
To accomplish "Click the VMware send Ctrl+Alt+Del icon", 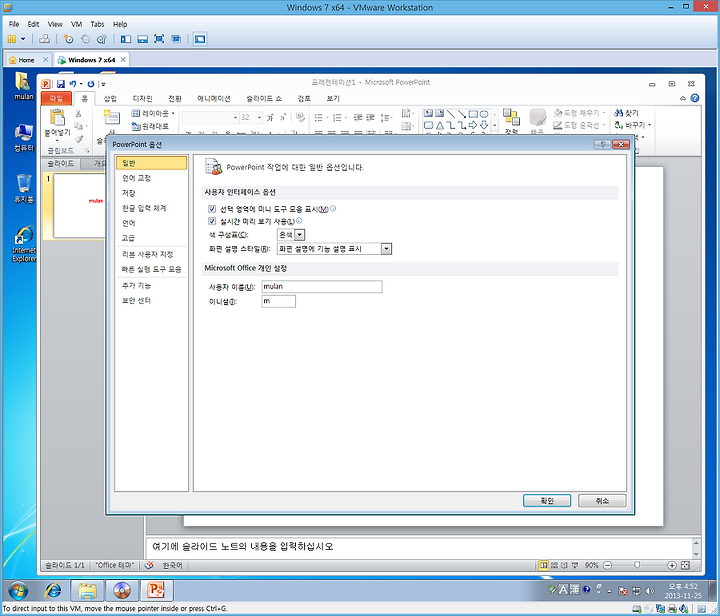I will tap(44, 39).
